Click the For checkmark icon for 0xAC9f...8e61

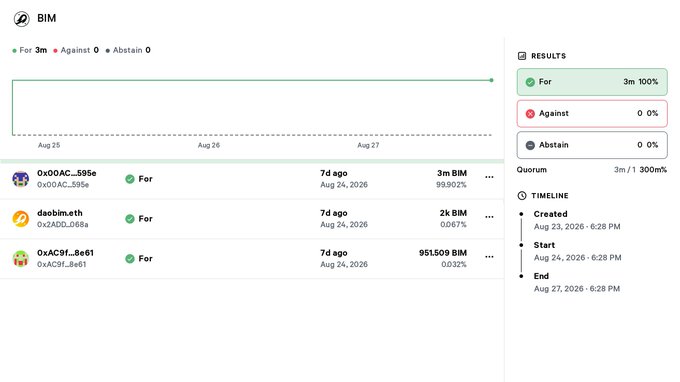(x=130, y=259)
